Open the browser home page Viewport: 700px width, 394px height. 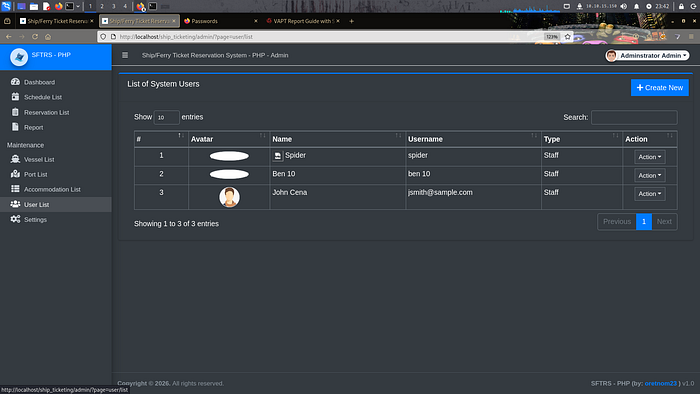tap(48, 37)
